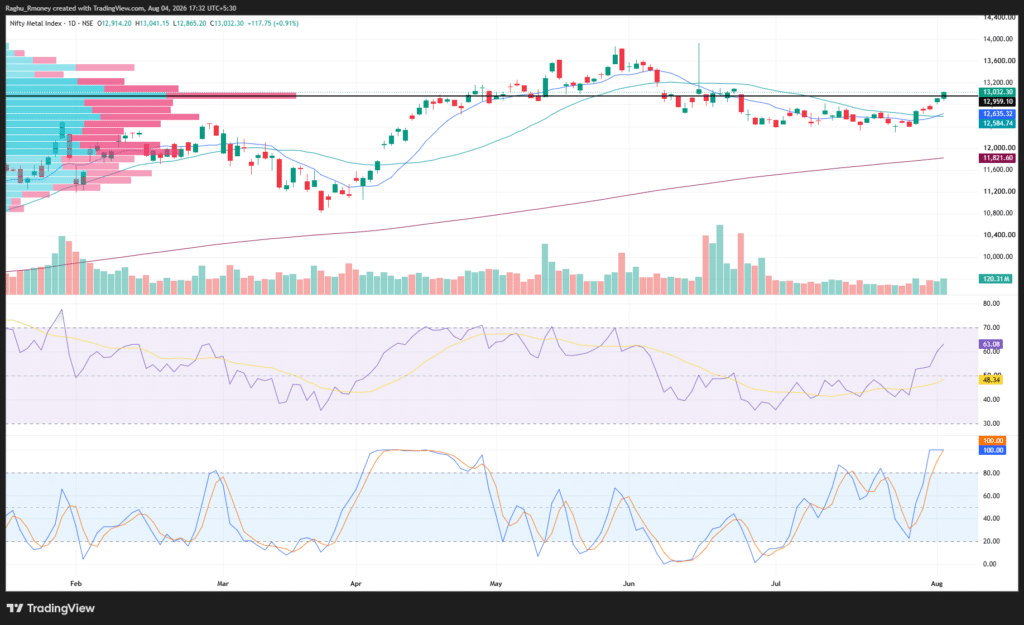Click the 'Feb' time axis label
This screenshot has height=625, width=1024.
click(x=76, y=583)
